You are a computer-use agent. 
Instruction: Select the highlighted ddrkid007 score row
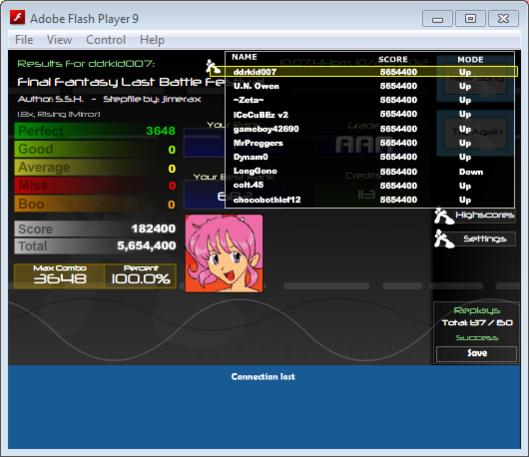click(364, 72)
